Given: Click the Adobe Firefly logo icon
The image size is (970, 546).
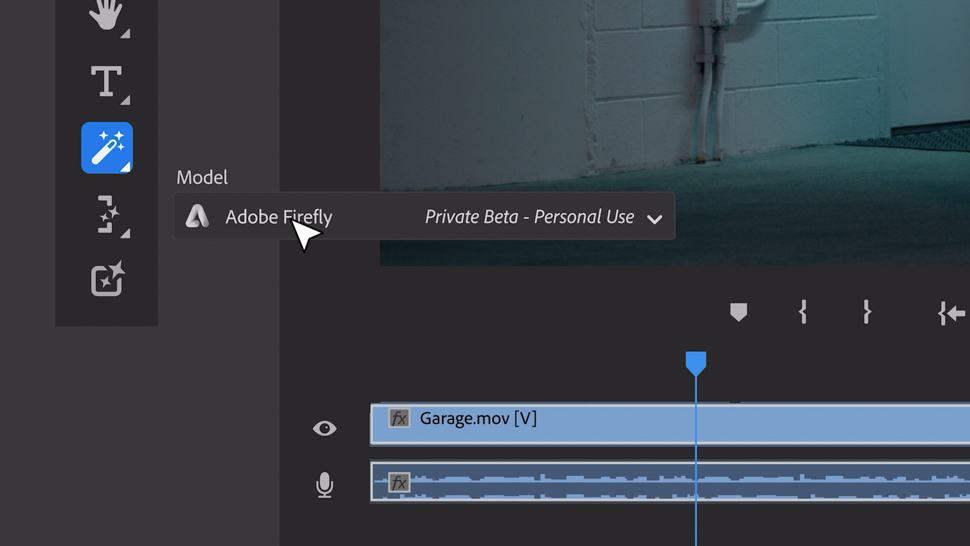Looking at the screenshot, I should point(197,216).
